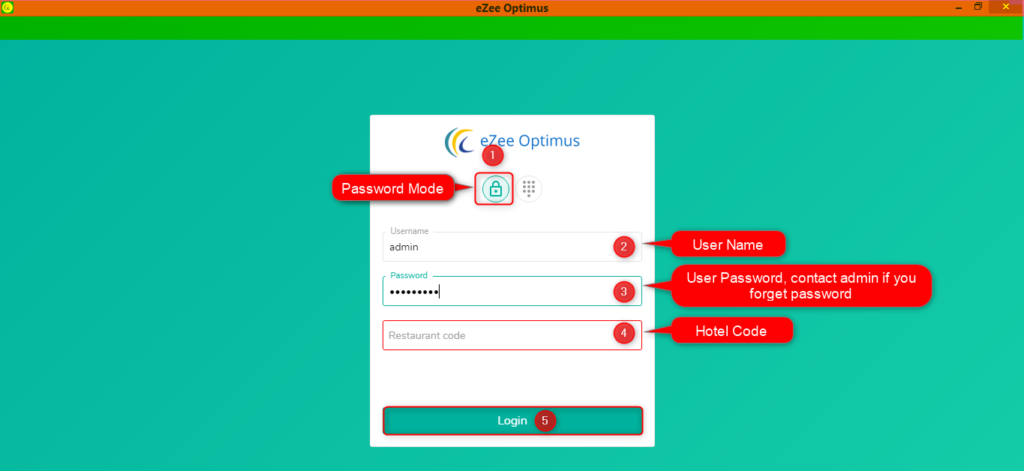This screenshot has height=471, width=1024.
Task: Restore down the eZee Optimus window
Action: point(978,7)
